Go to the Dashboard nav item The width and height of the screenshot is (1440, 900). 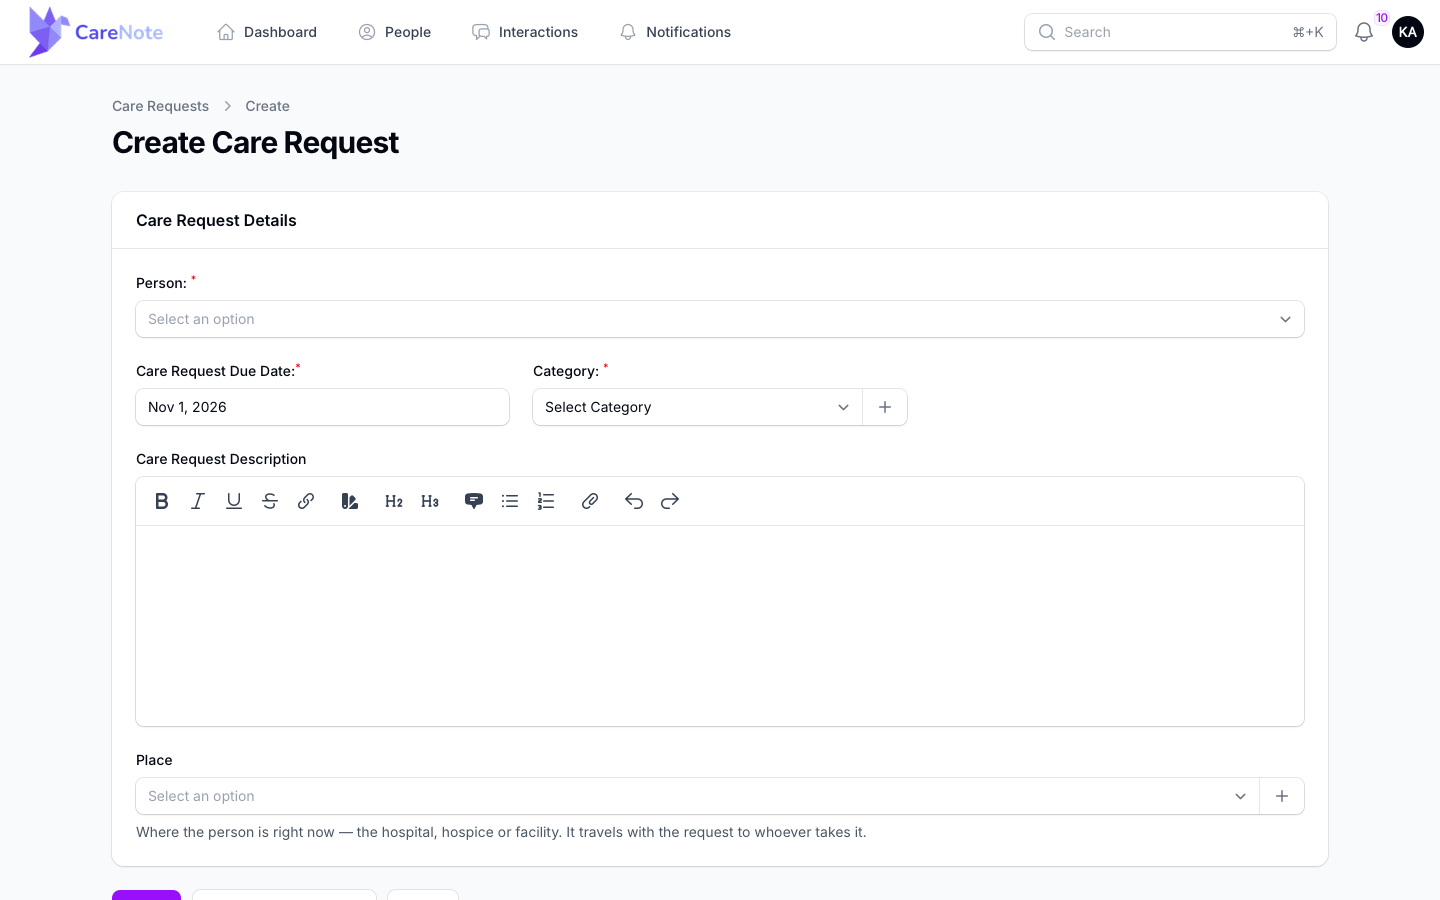point(267,32)
